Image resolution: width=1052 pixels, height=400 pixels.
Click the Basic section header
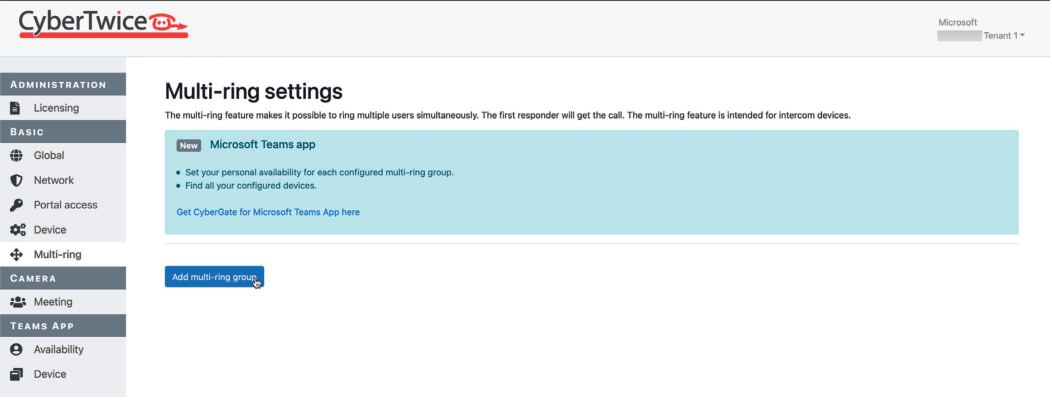click(63, 132)
